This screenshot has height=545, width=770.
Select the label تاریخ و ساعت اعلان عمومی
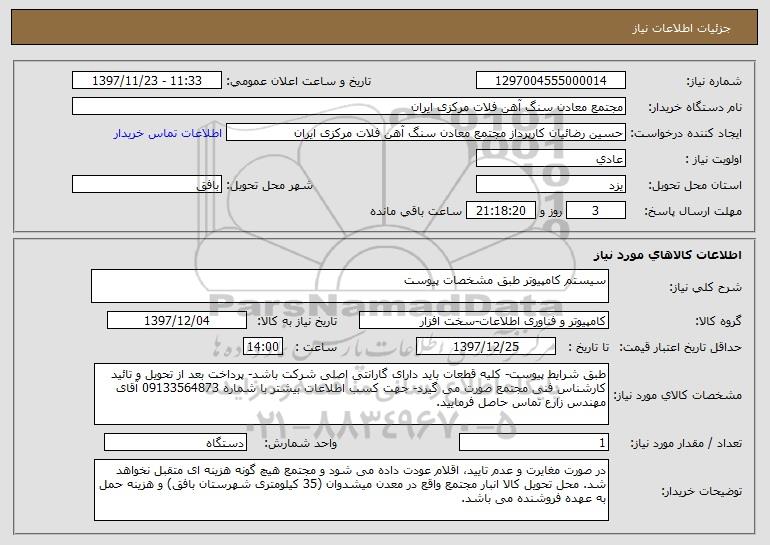(299, 82)
